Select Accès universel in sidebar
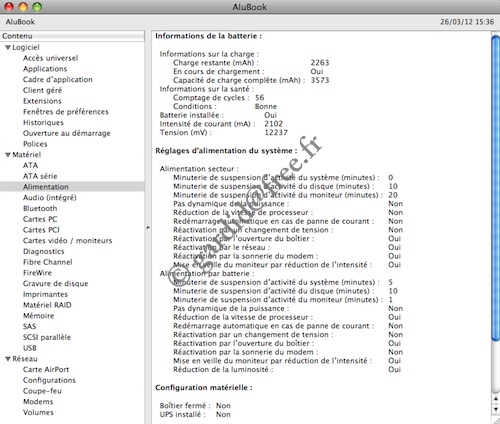The height and width of the screenshot is (424, 500). (x=50, y=58)
